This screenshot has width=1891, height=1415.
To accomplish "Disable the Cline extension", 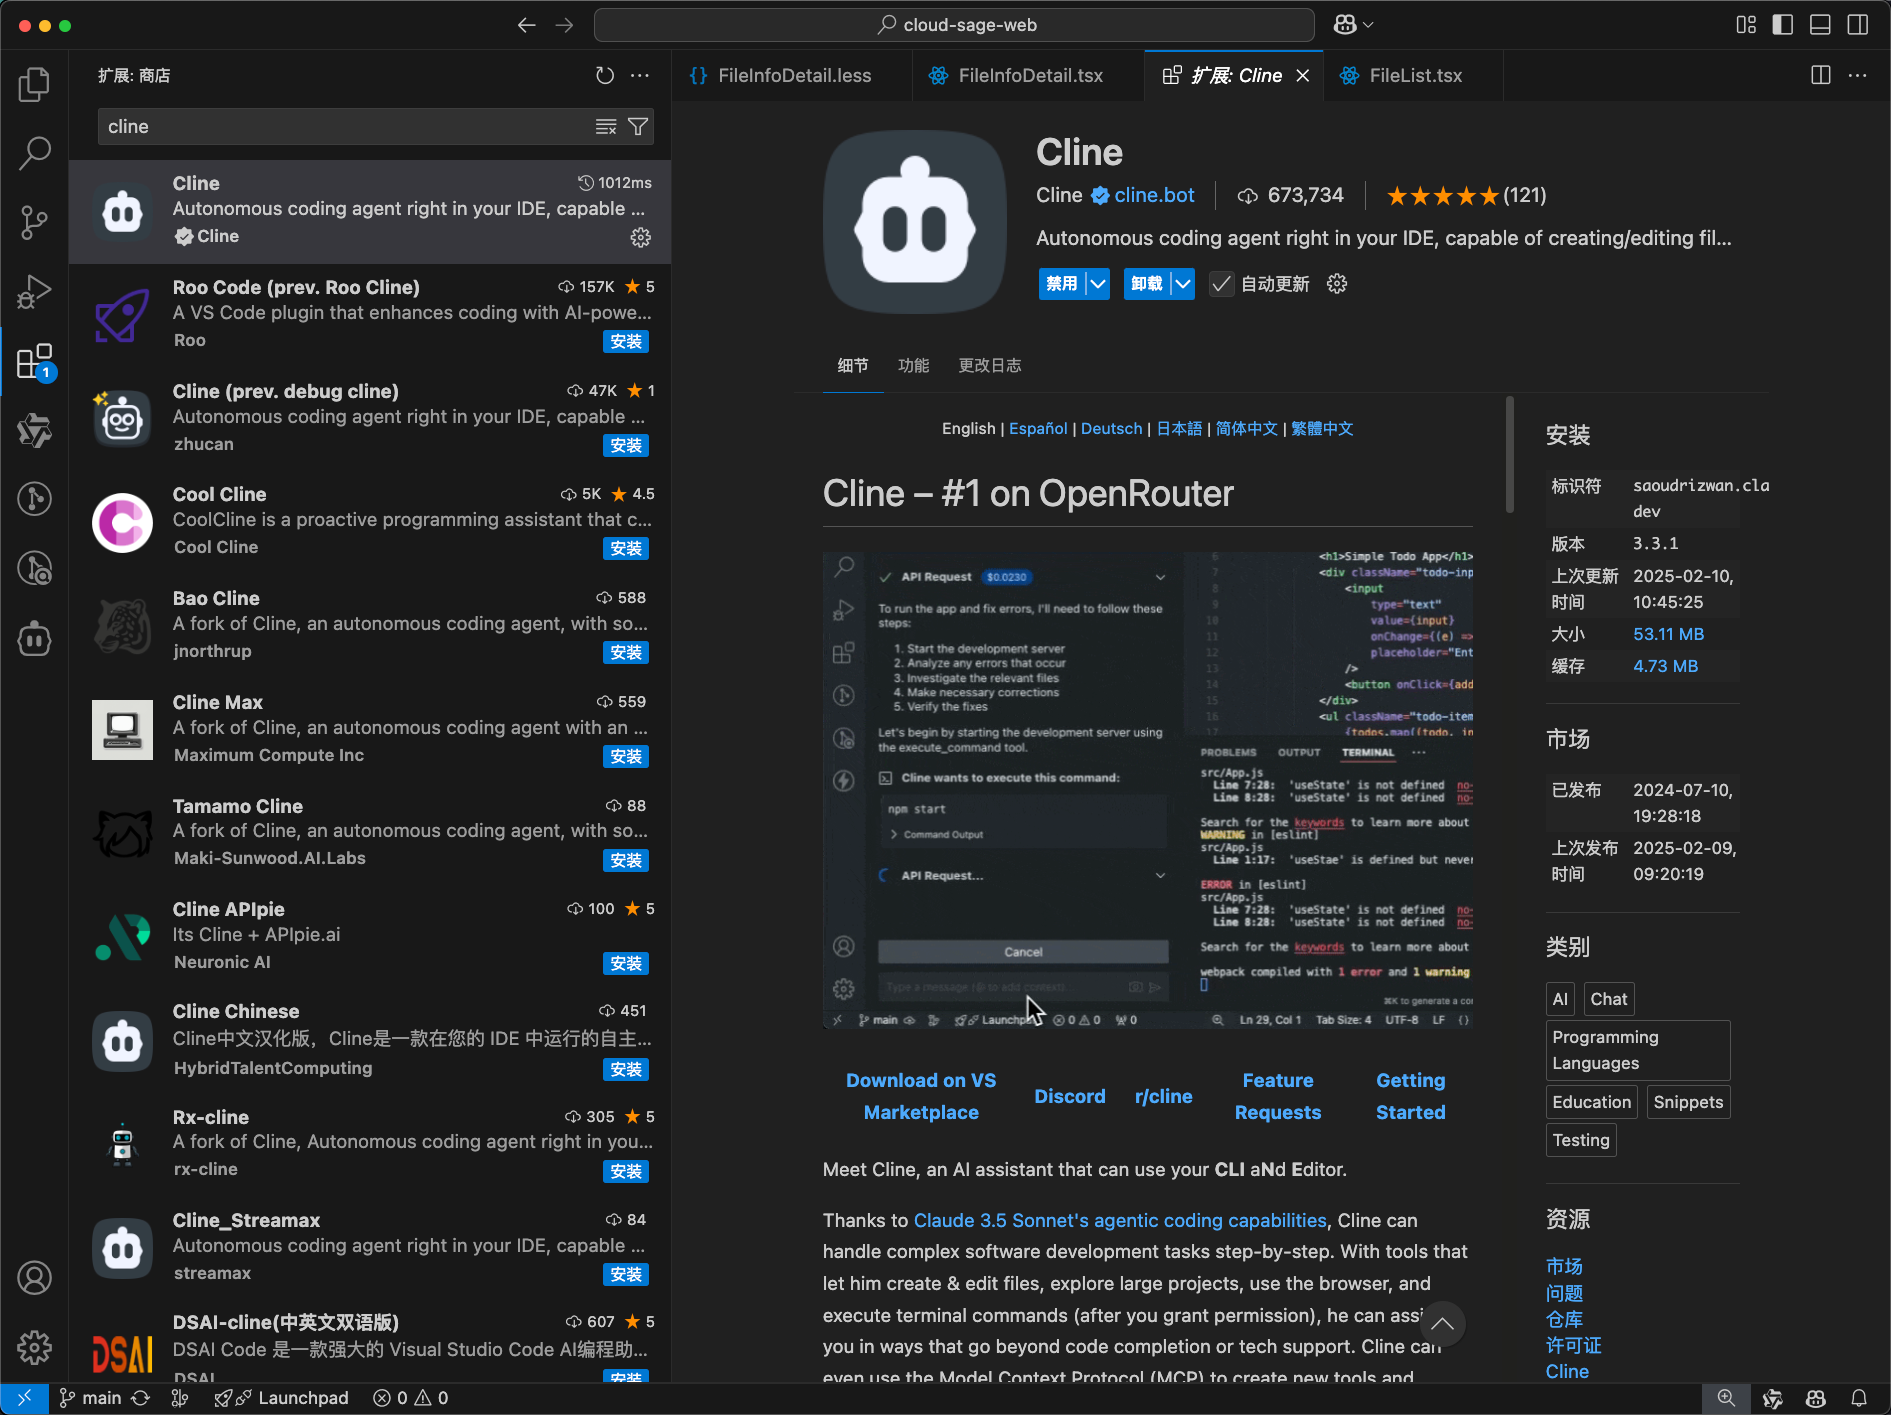I will (x=1062, y=284).
